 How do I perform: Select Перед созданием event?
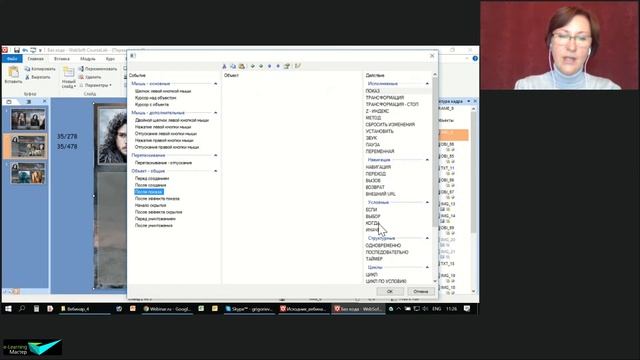tap(152, 179)
